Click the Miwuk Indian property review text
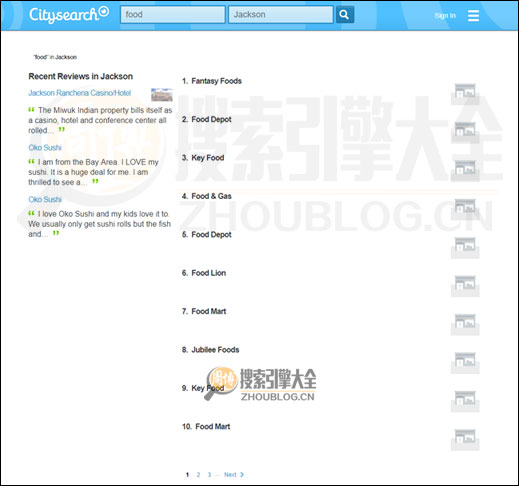Image resolution: width=519 pixels, height=486 pixels. coord(100,120)
